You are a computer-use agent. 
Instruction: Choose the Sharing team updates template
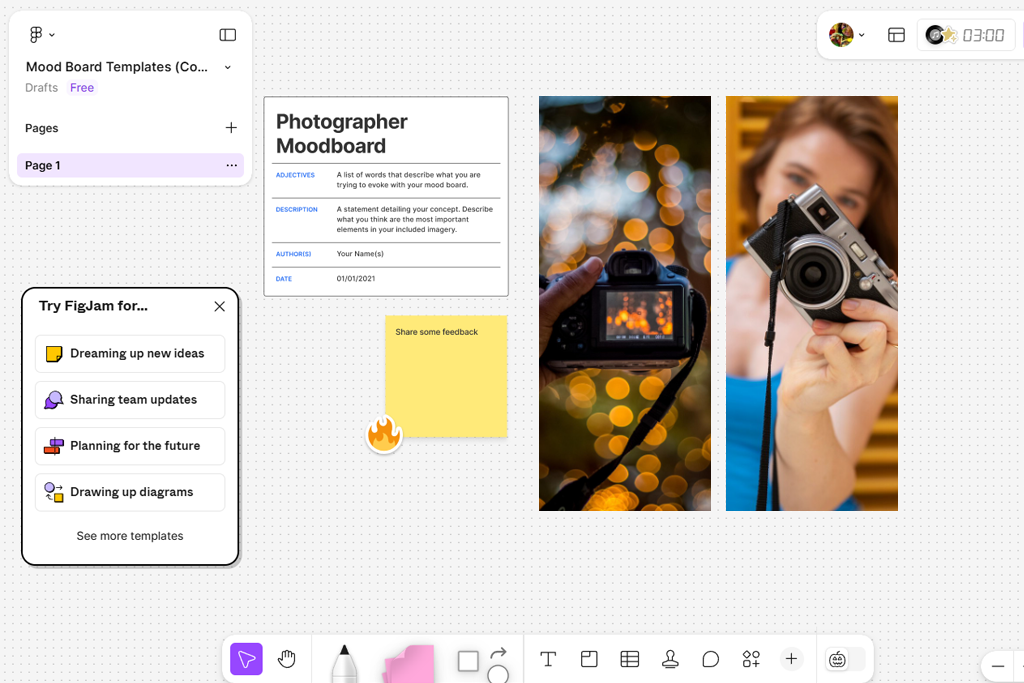[130, 400]
